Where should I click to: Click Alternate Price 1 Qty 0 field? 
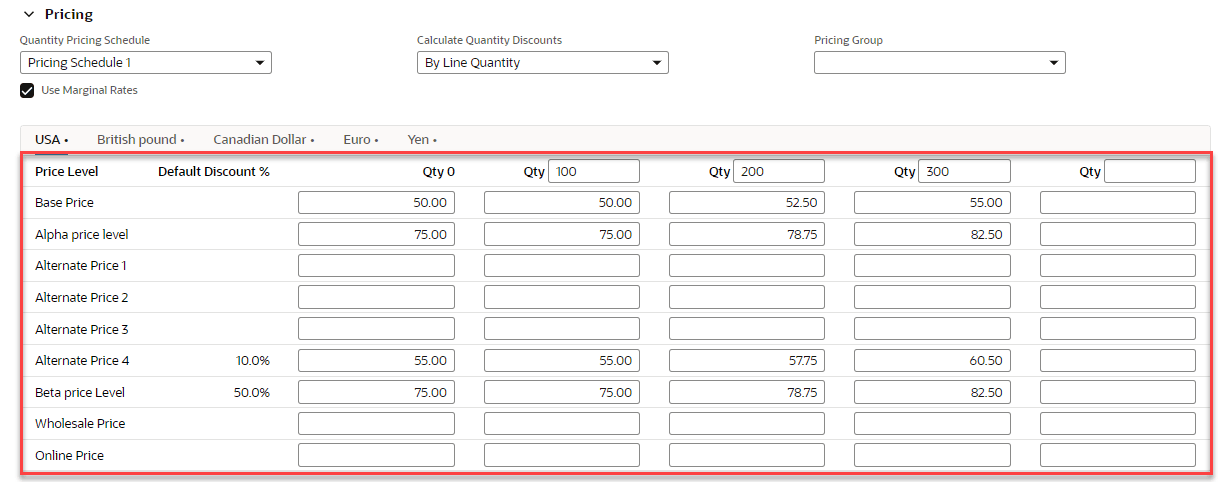(376, 266)
